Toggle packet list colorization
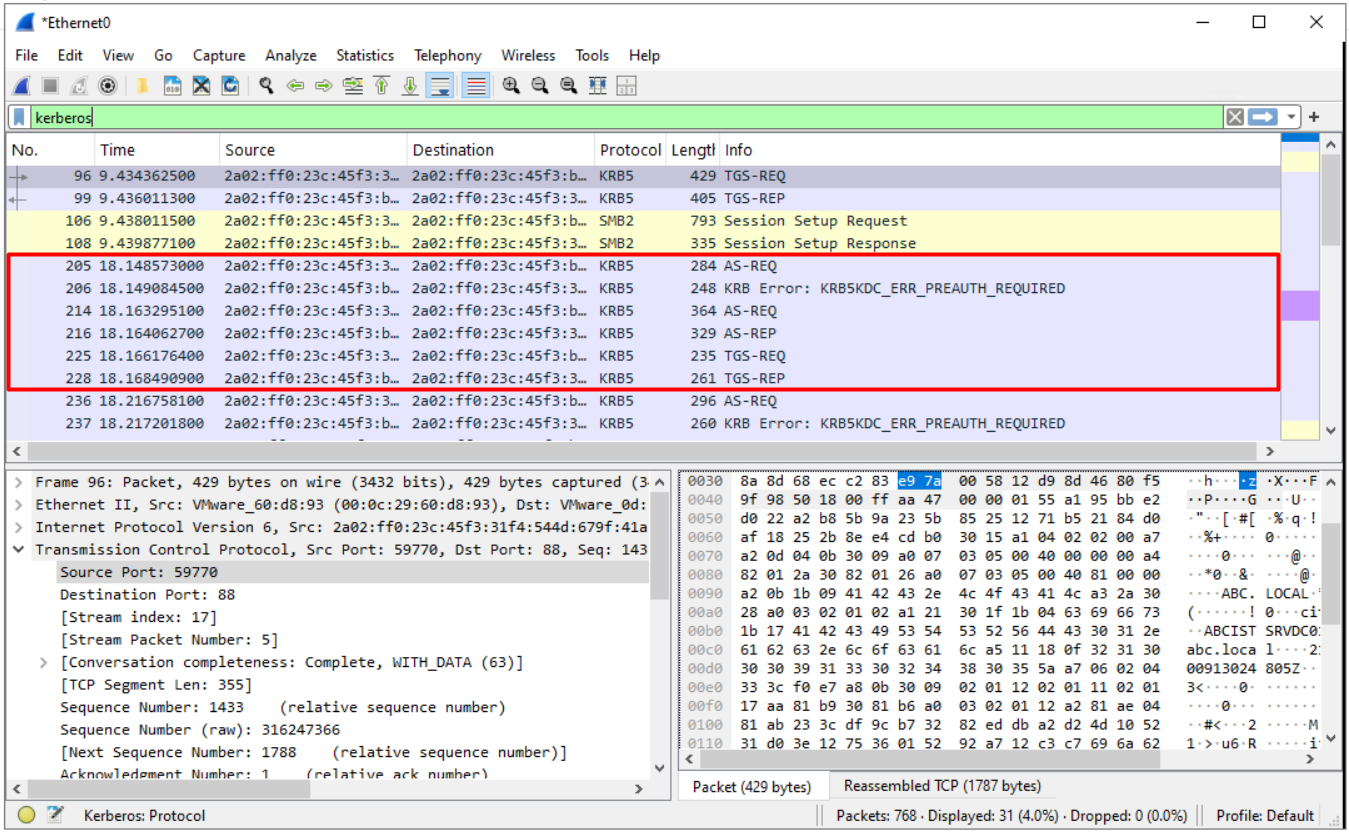The height and width of the screenshot is (832, 1349). click(x=476, y=86)
